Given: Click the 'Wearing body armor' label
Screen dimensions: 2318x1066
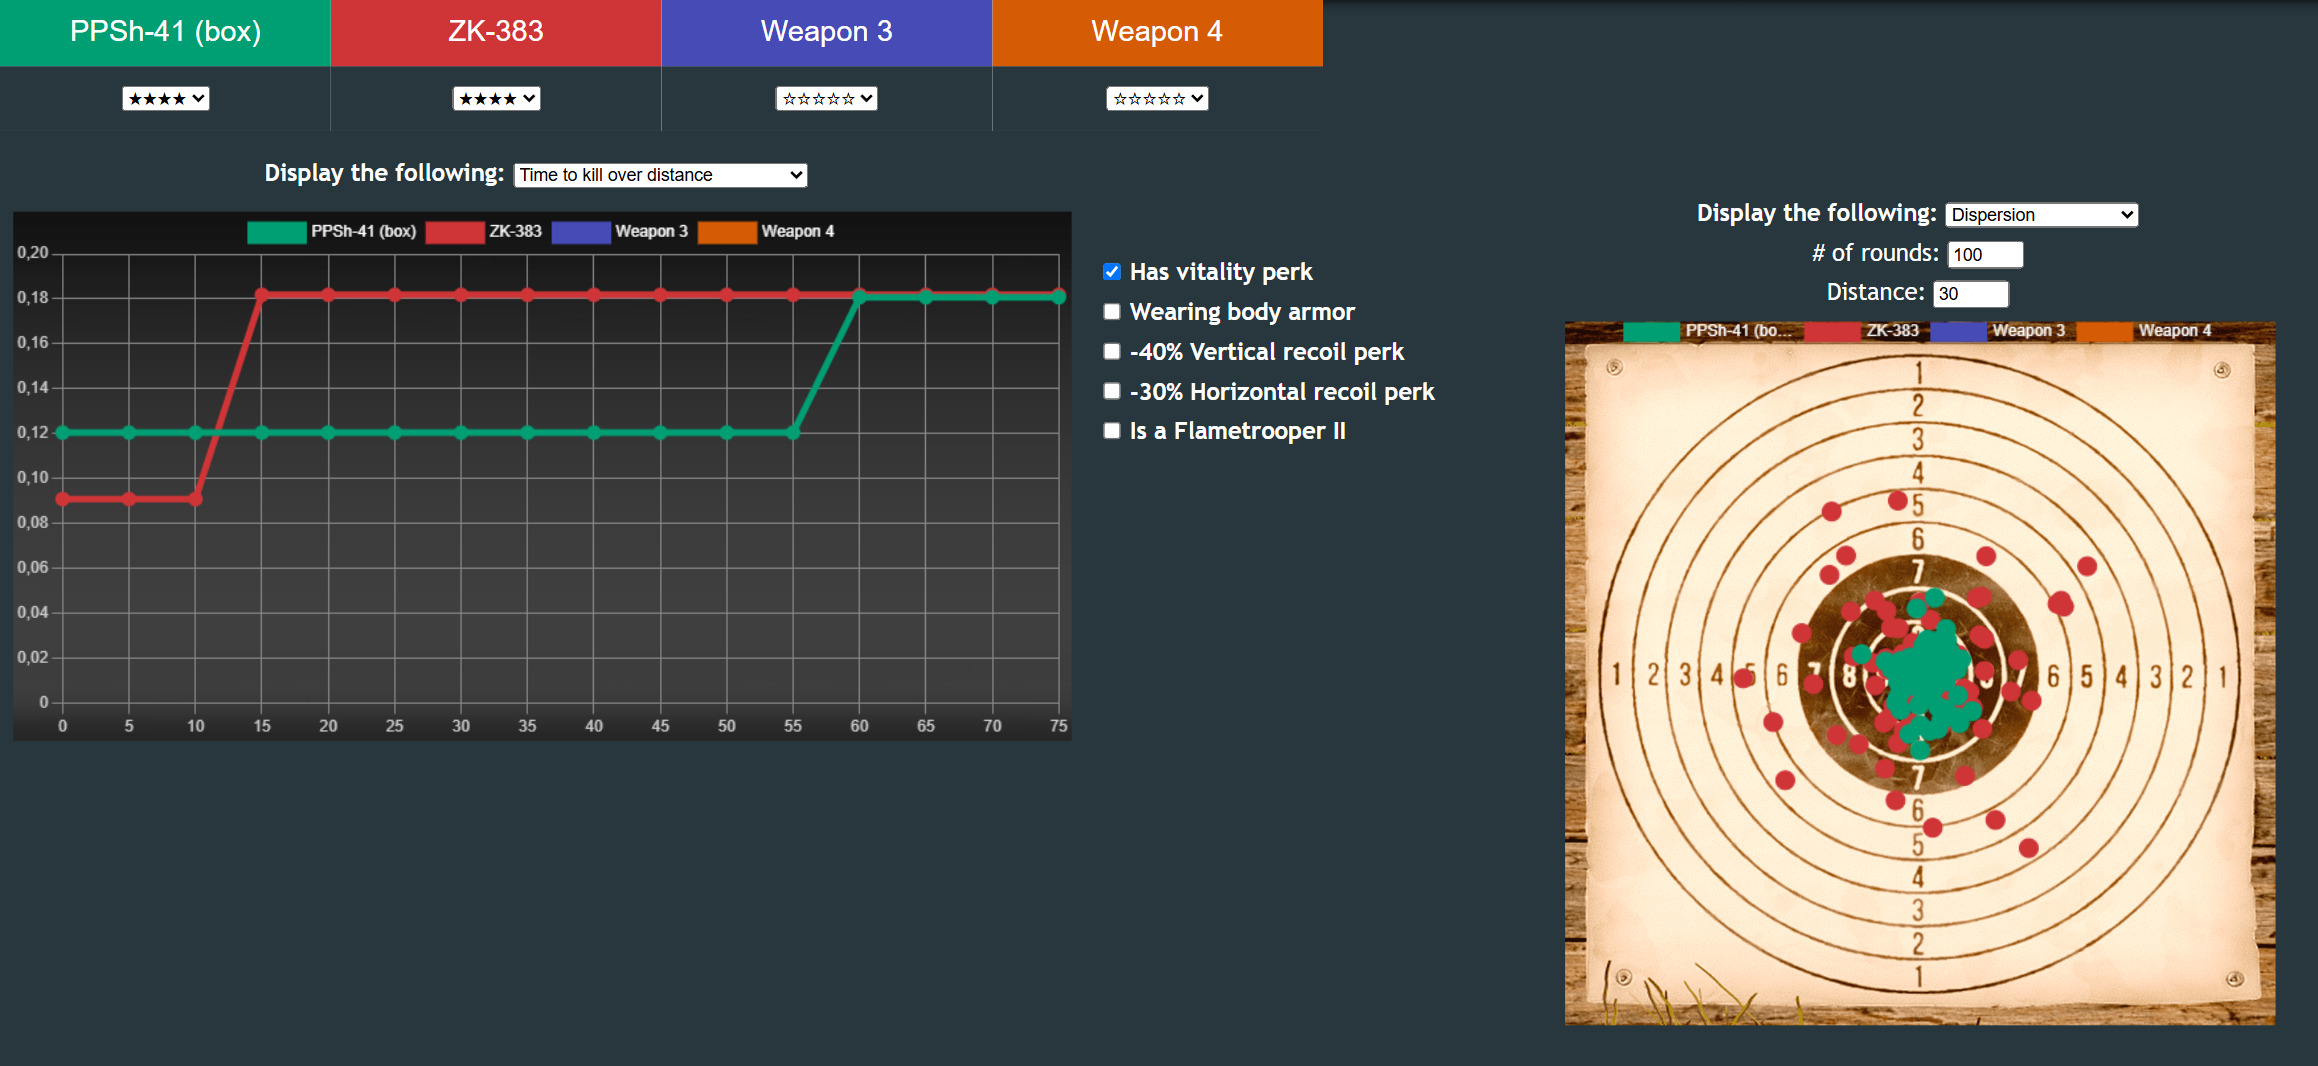Looking at the screenshot, I should click(x=1242, y=312).
